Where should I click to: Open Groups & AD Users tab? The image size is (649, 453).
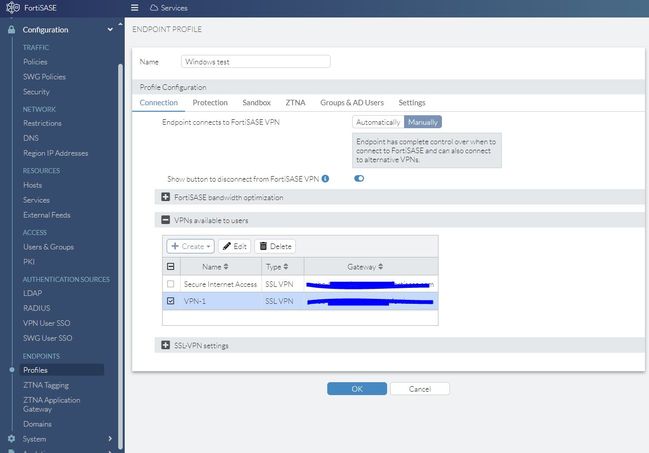coord(352,103)
